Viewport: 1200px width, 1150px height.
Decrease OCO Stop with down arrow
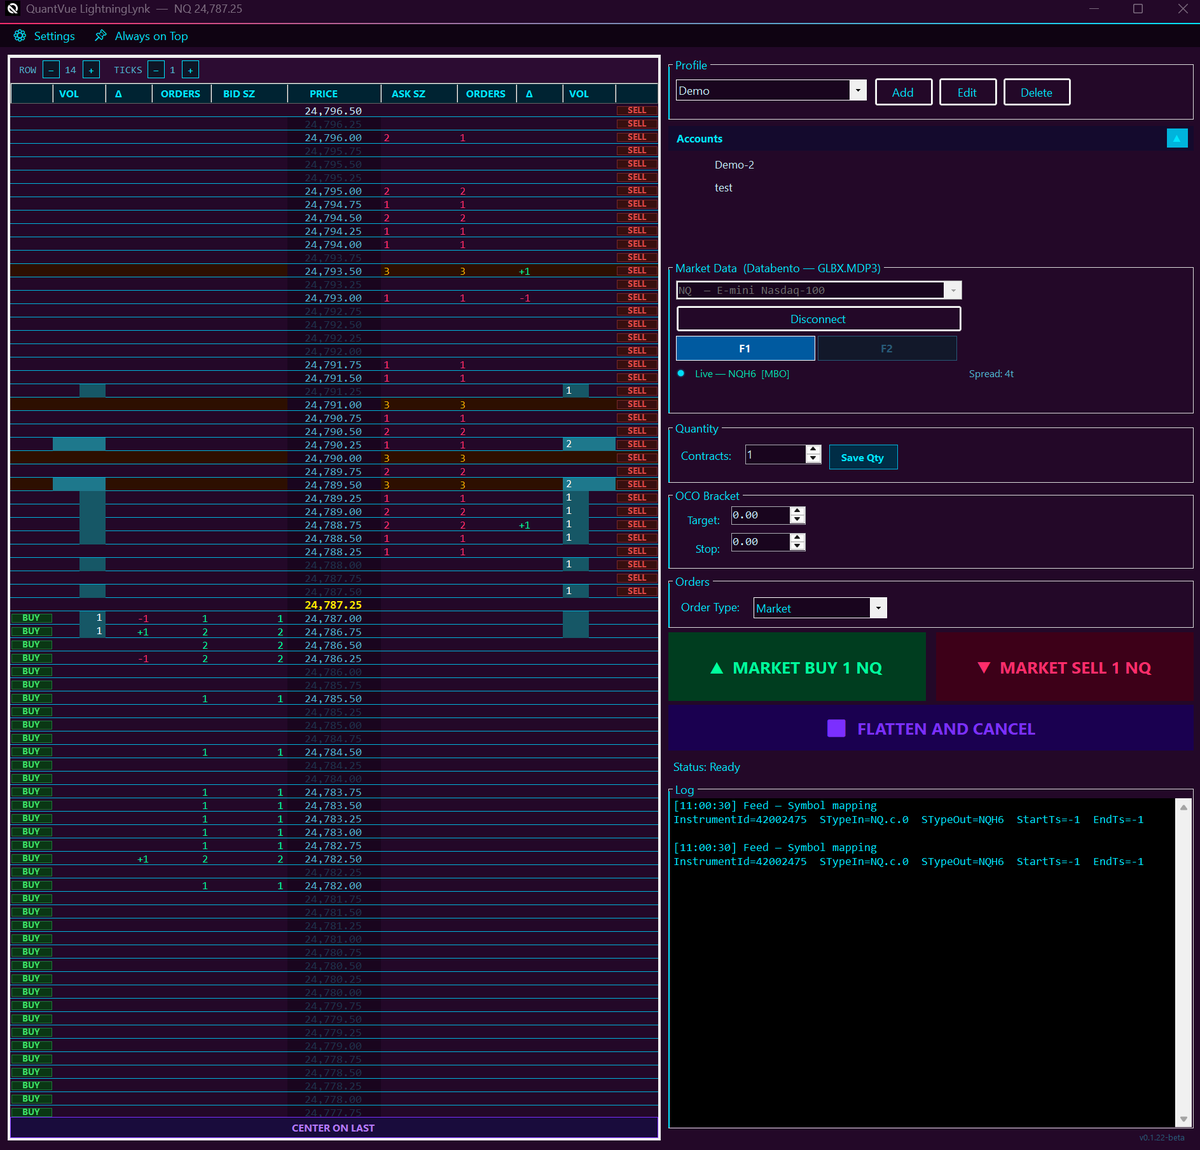(797, 546)
